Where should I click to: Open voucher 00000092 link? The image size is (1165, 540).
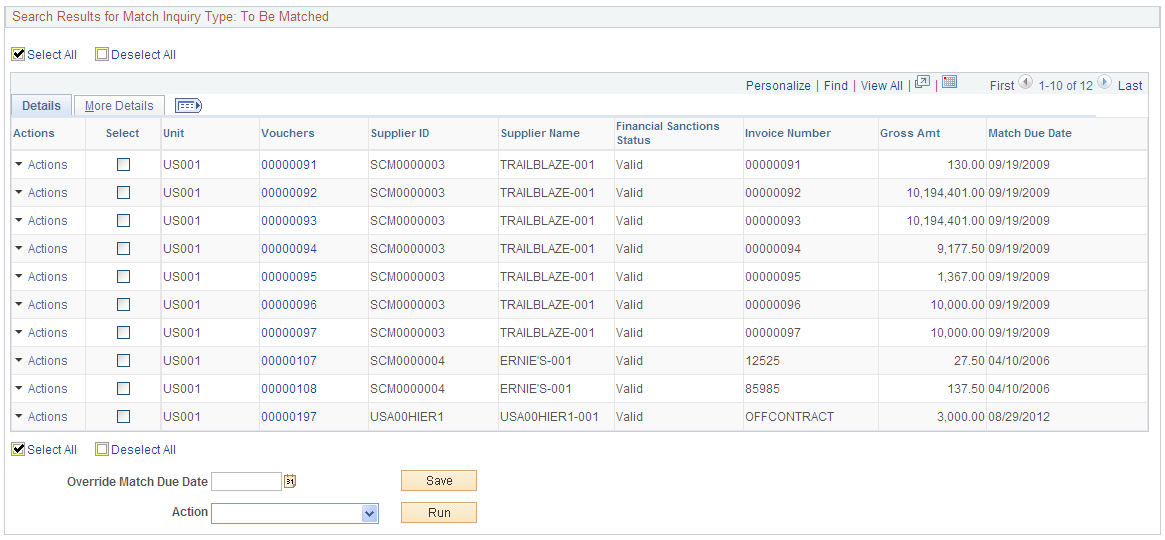coord(289,192)
